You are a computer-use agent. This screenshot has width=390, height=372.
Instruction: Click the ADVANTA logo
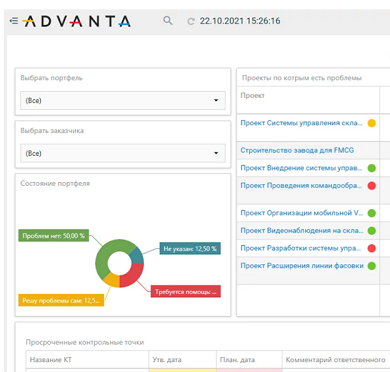coord(77,21)
